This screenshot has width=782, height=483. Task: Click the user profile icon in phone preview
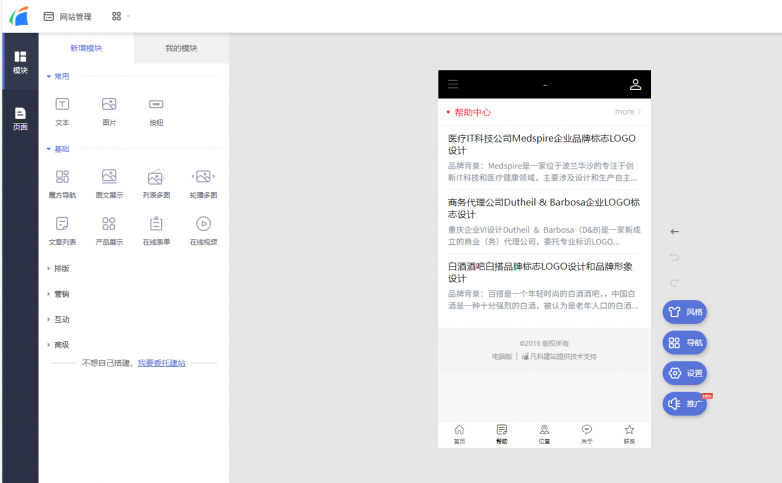(x=635, y=85)
